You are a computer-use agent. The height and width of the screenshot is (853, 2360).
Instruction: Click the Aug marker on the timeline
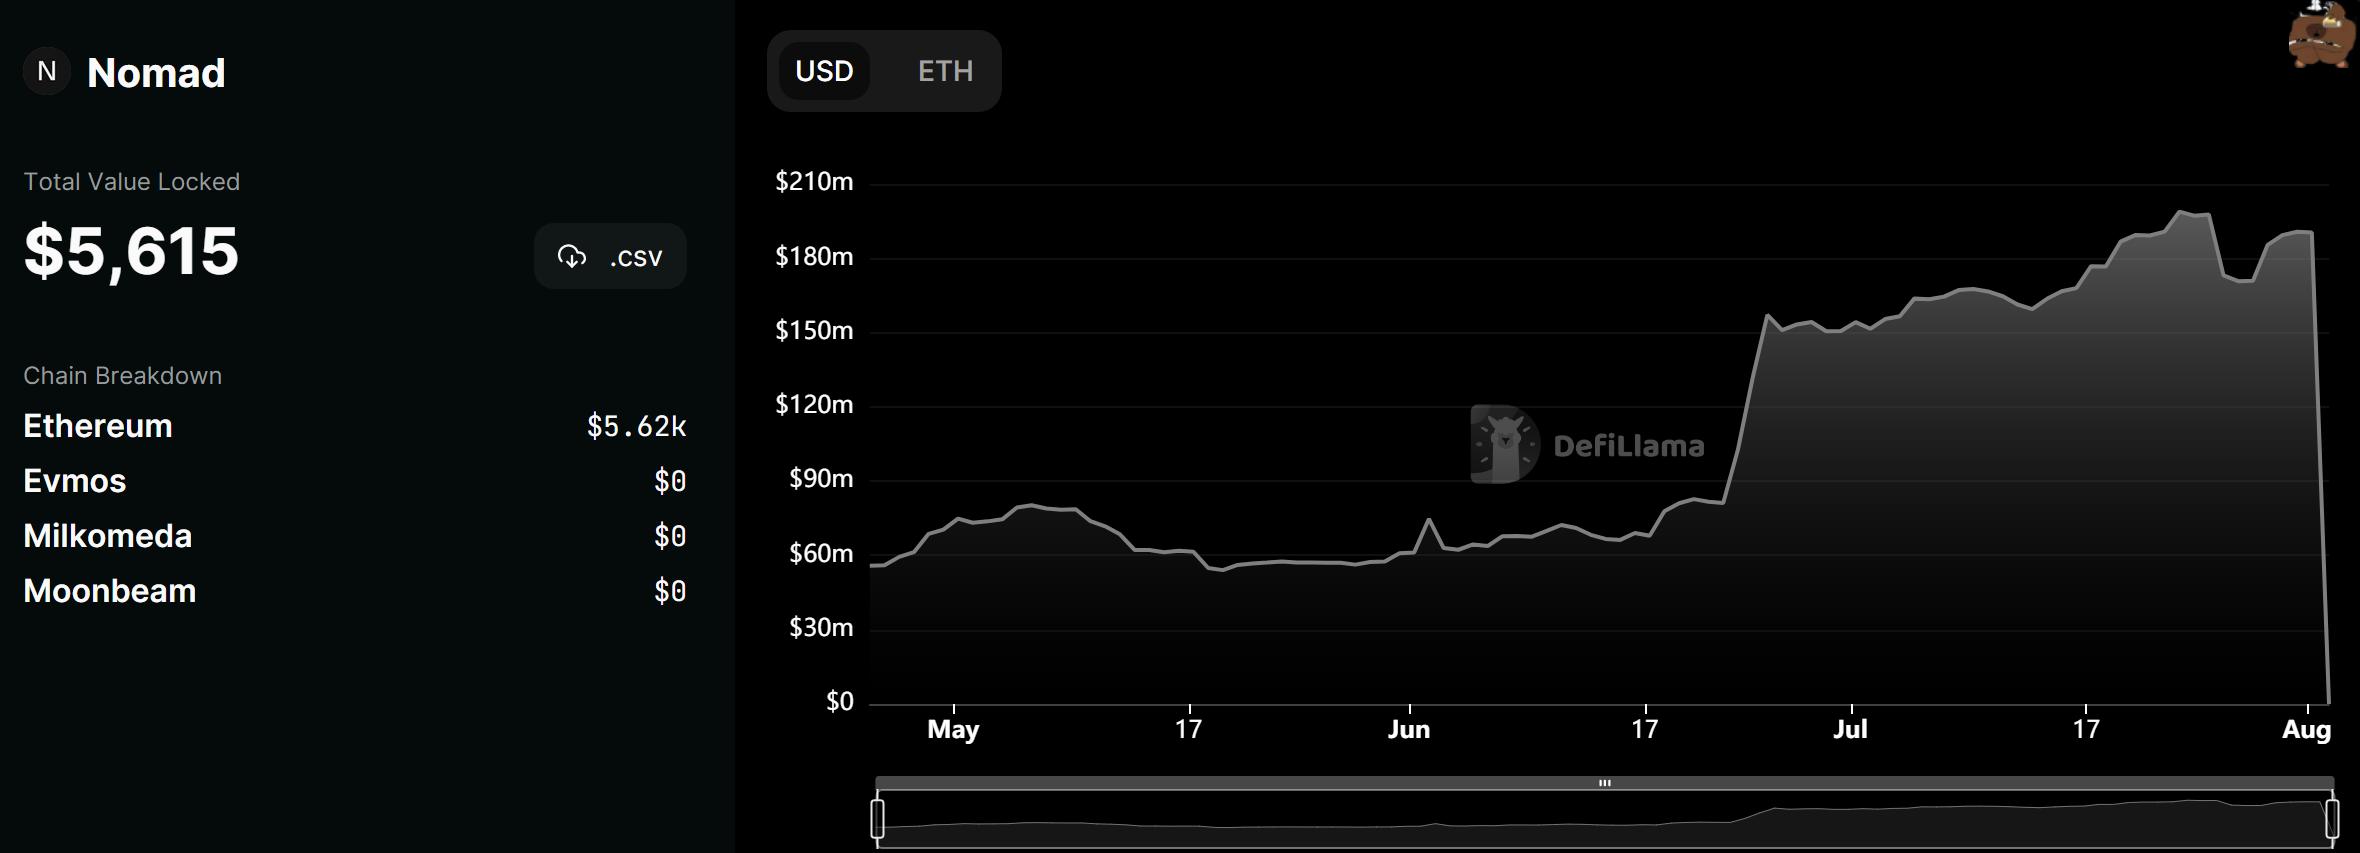2306,729
